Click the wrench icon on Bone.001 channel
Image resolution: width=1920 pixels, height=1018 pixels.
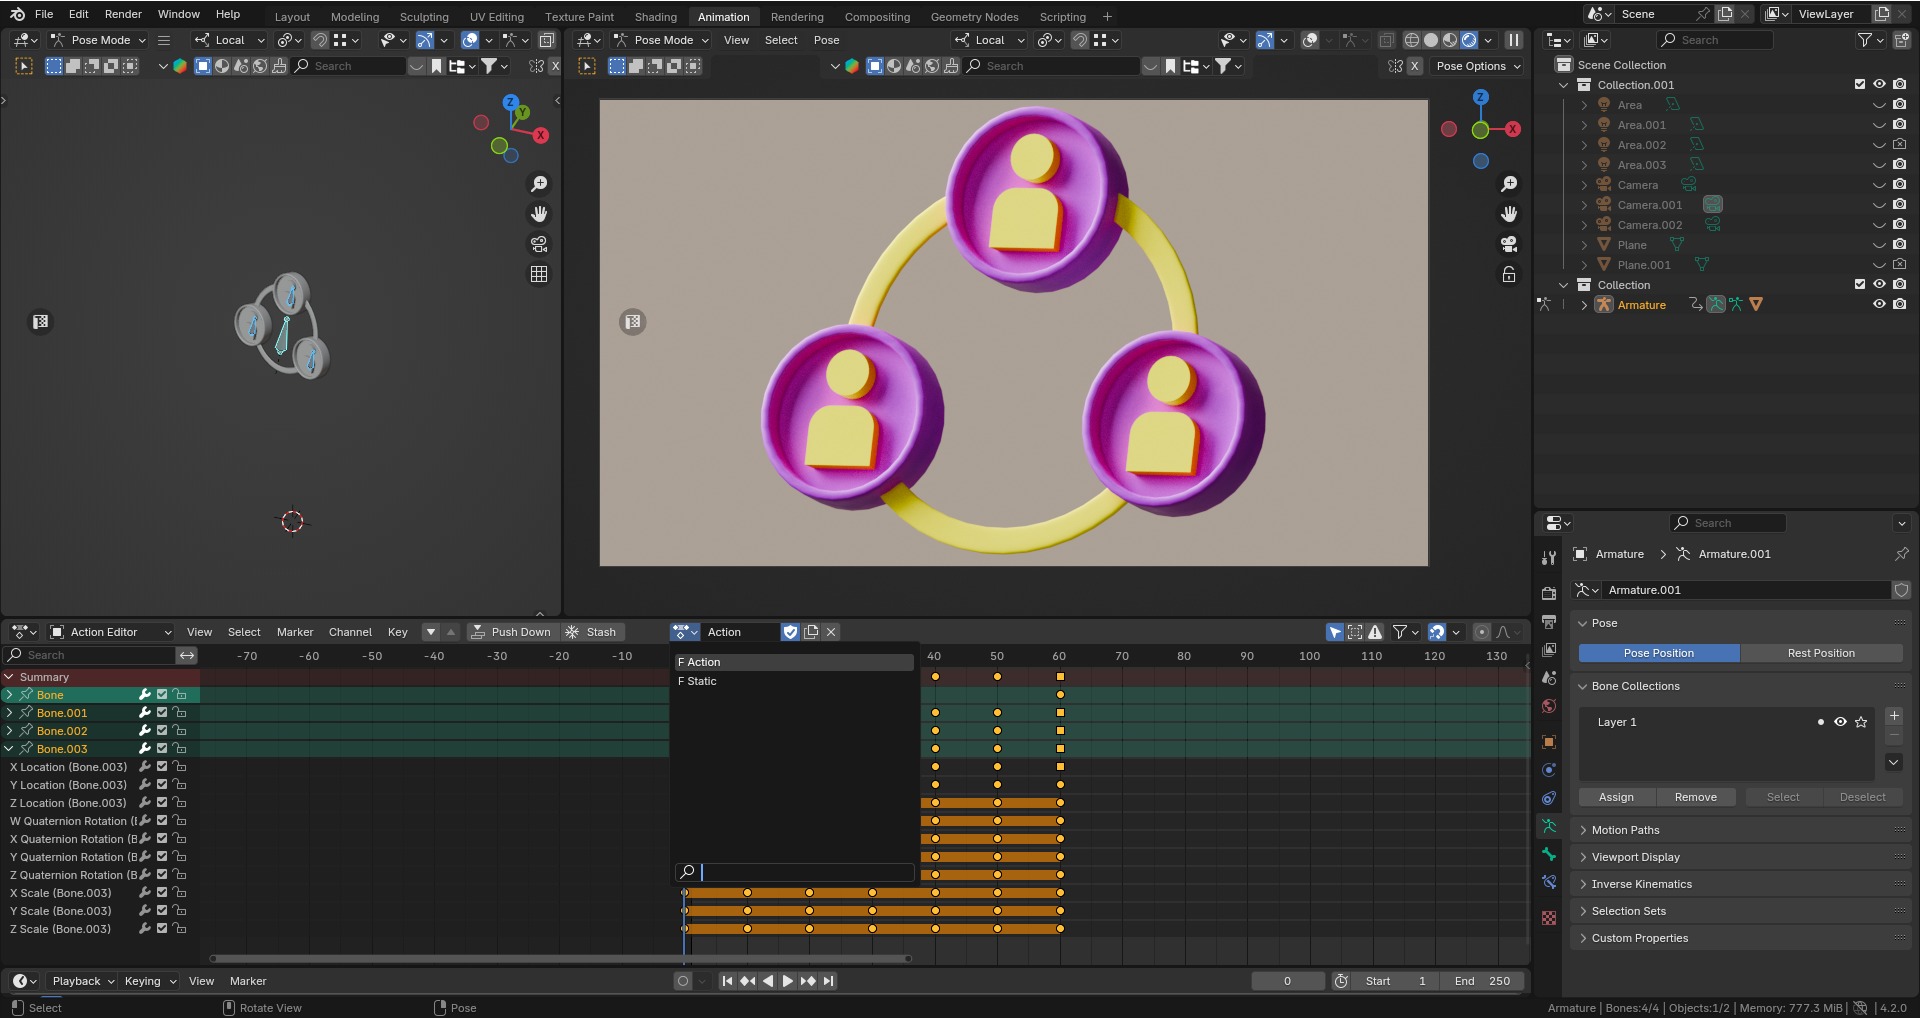tap(144, 713)
